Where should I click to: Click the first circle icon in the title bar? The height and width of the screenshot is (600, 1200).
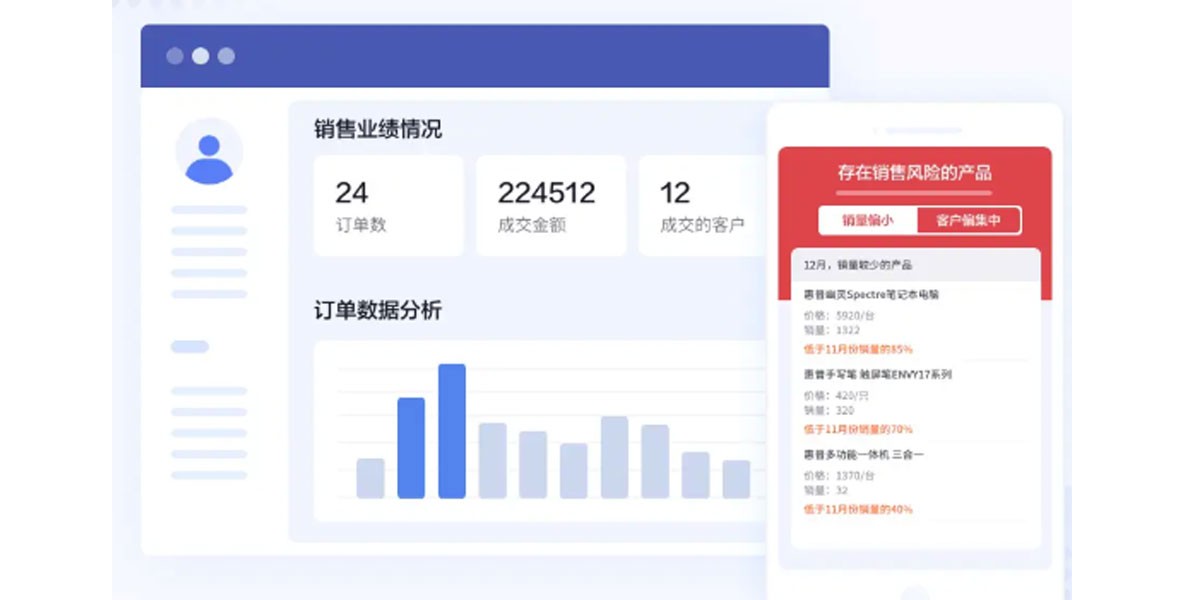[174, 56]
